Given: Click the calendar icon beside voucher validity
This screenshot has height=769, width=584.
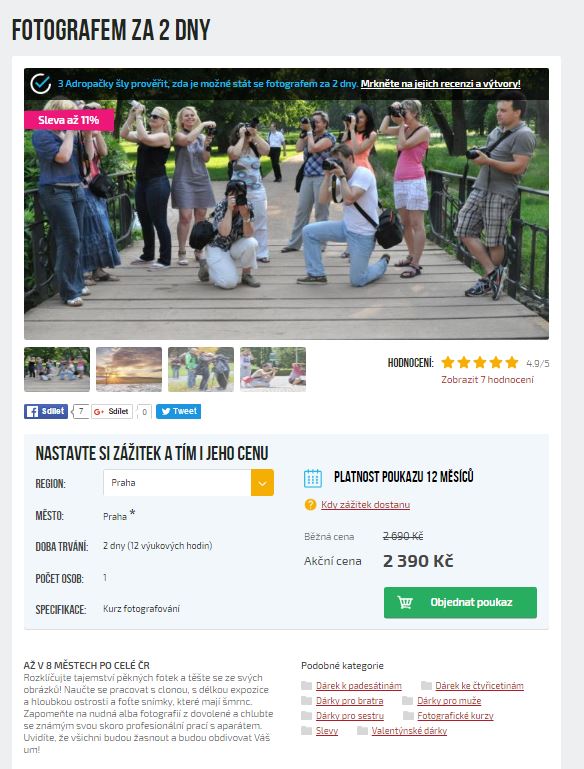Looking at the screenshot, I should tap(313, 478).
